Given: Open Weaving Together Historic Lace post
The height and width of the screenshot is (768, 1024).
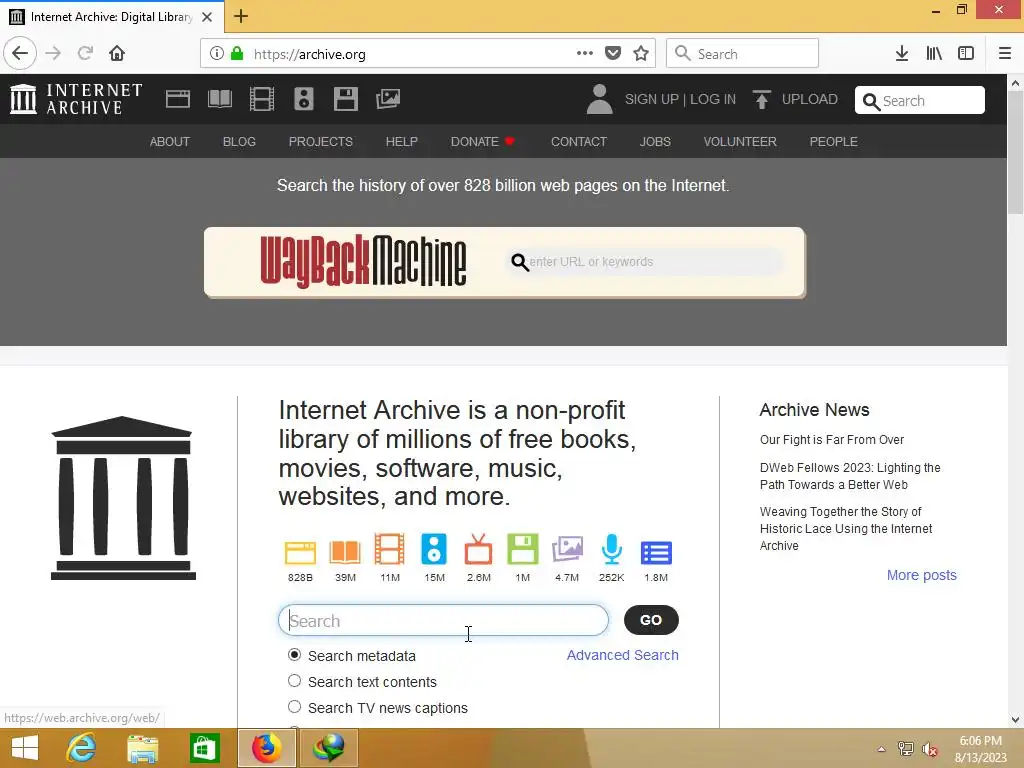Looking at the screenshot, I should point(846,528).
